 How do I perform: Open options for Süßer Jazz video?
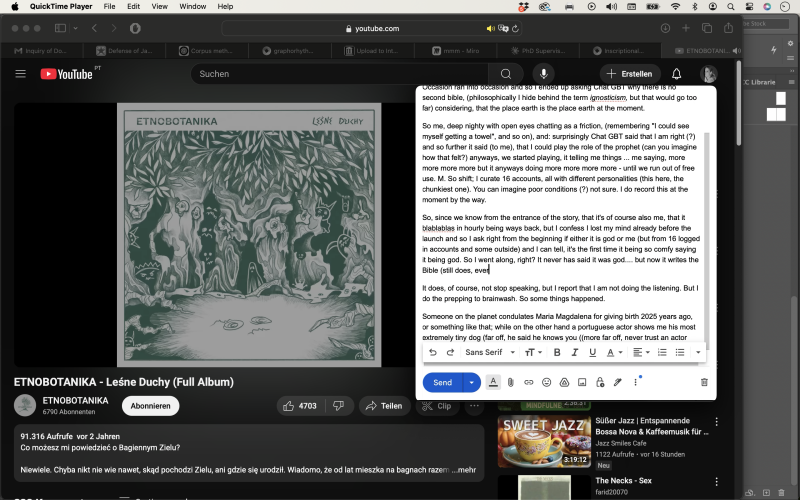click(x=716, y=421)
